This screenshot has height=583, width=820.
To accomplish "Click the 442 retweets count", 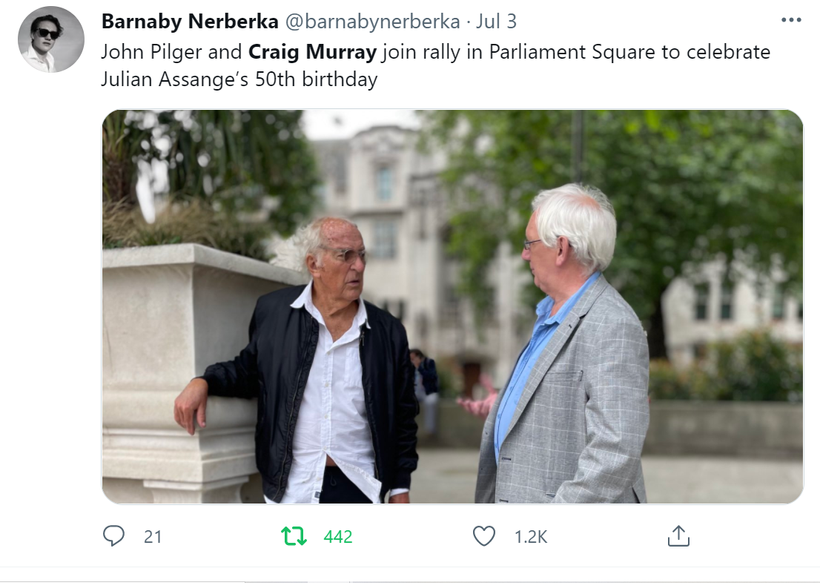I will (x=338, y=537).
